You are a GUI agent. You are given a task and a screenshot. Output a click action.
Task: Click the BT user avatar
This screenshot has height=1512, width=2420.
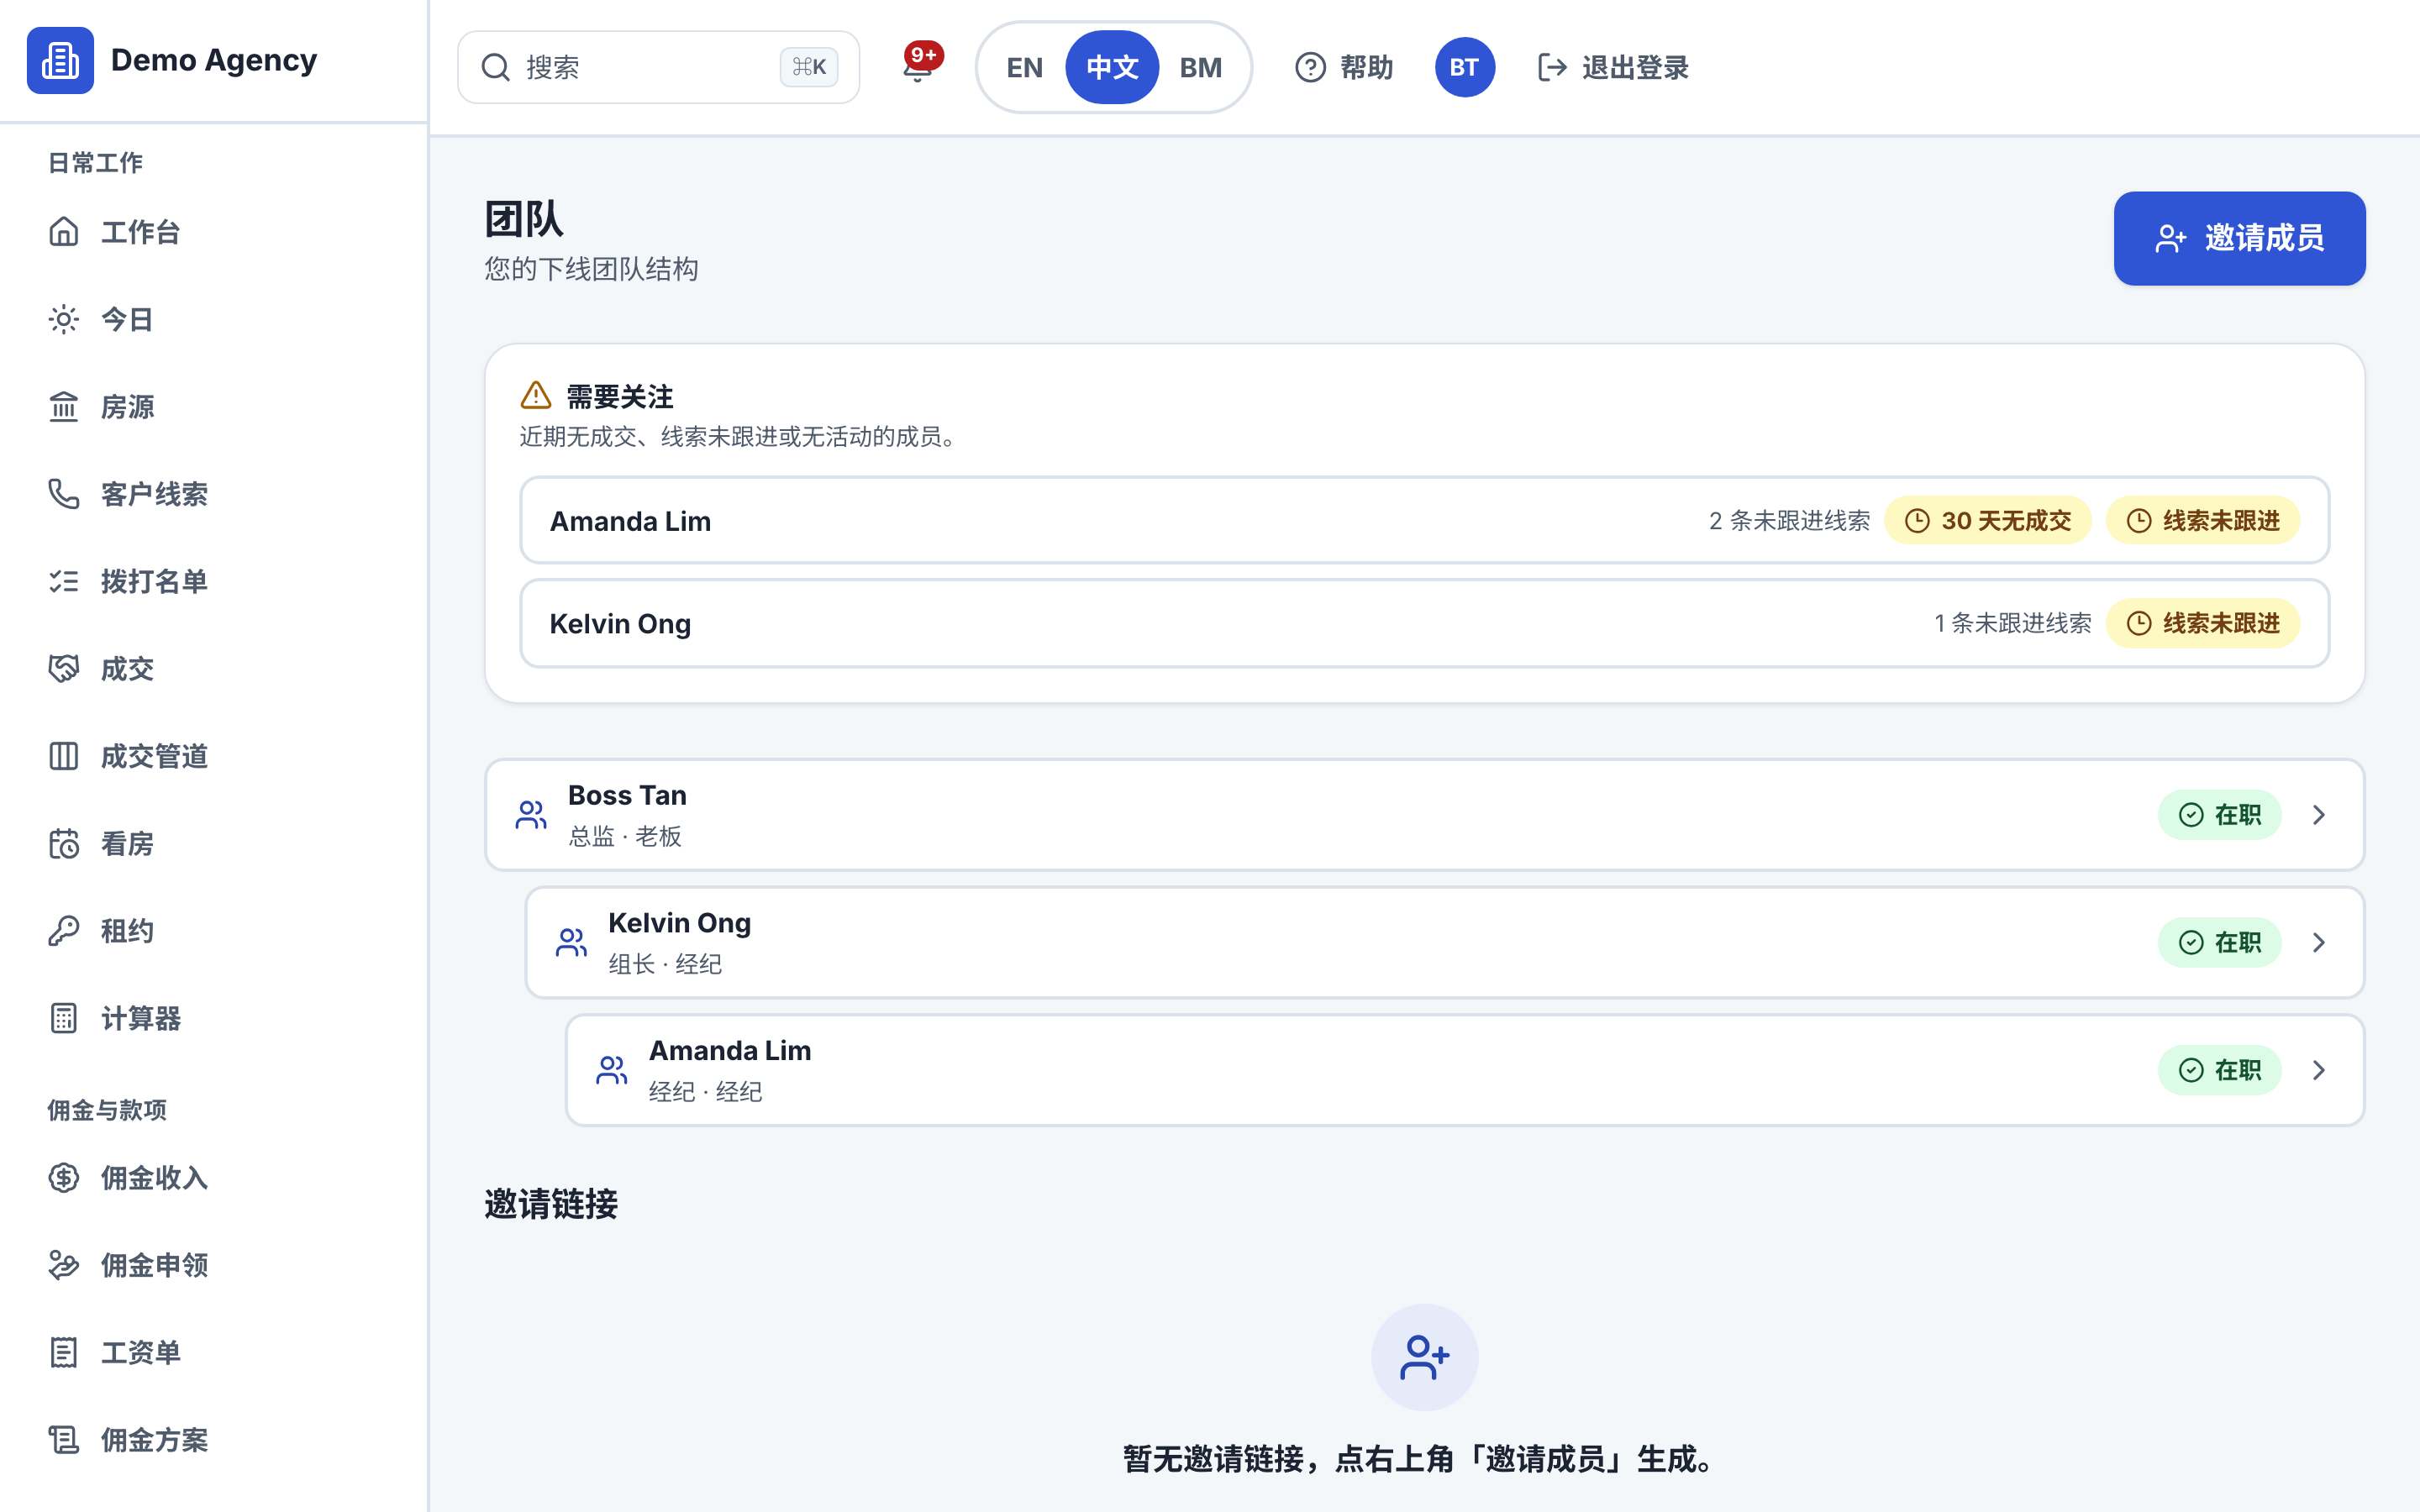[1464, 67]
